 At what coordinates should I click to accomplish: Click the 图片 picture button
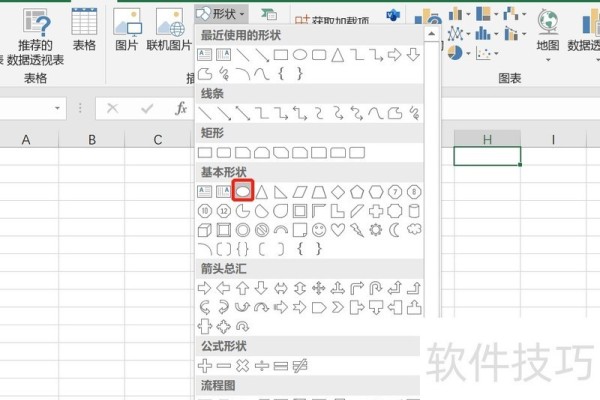[127, 30]
